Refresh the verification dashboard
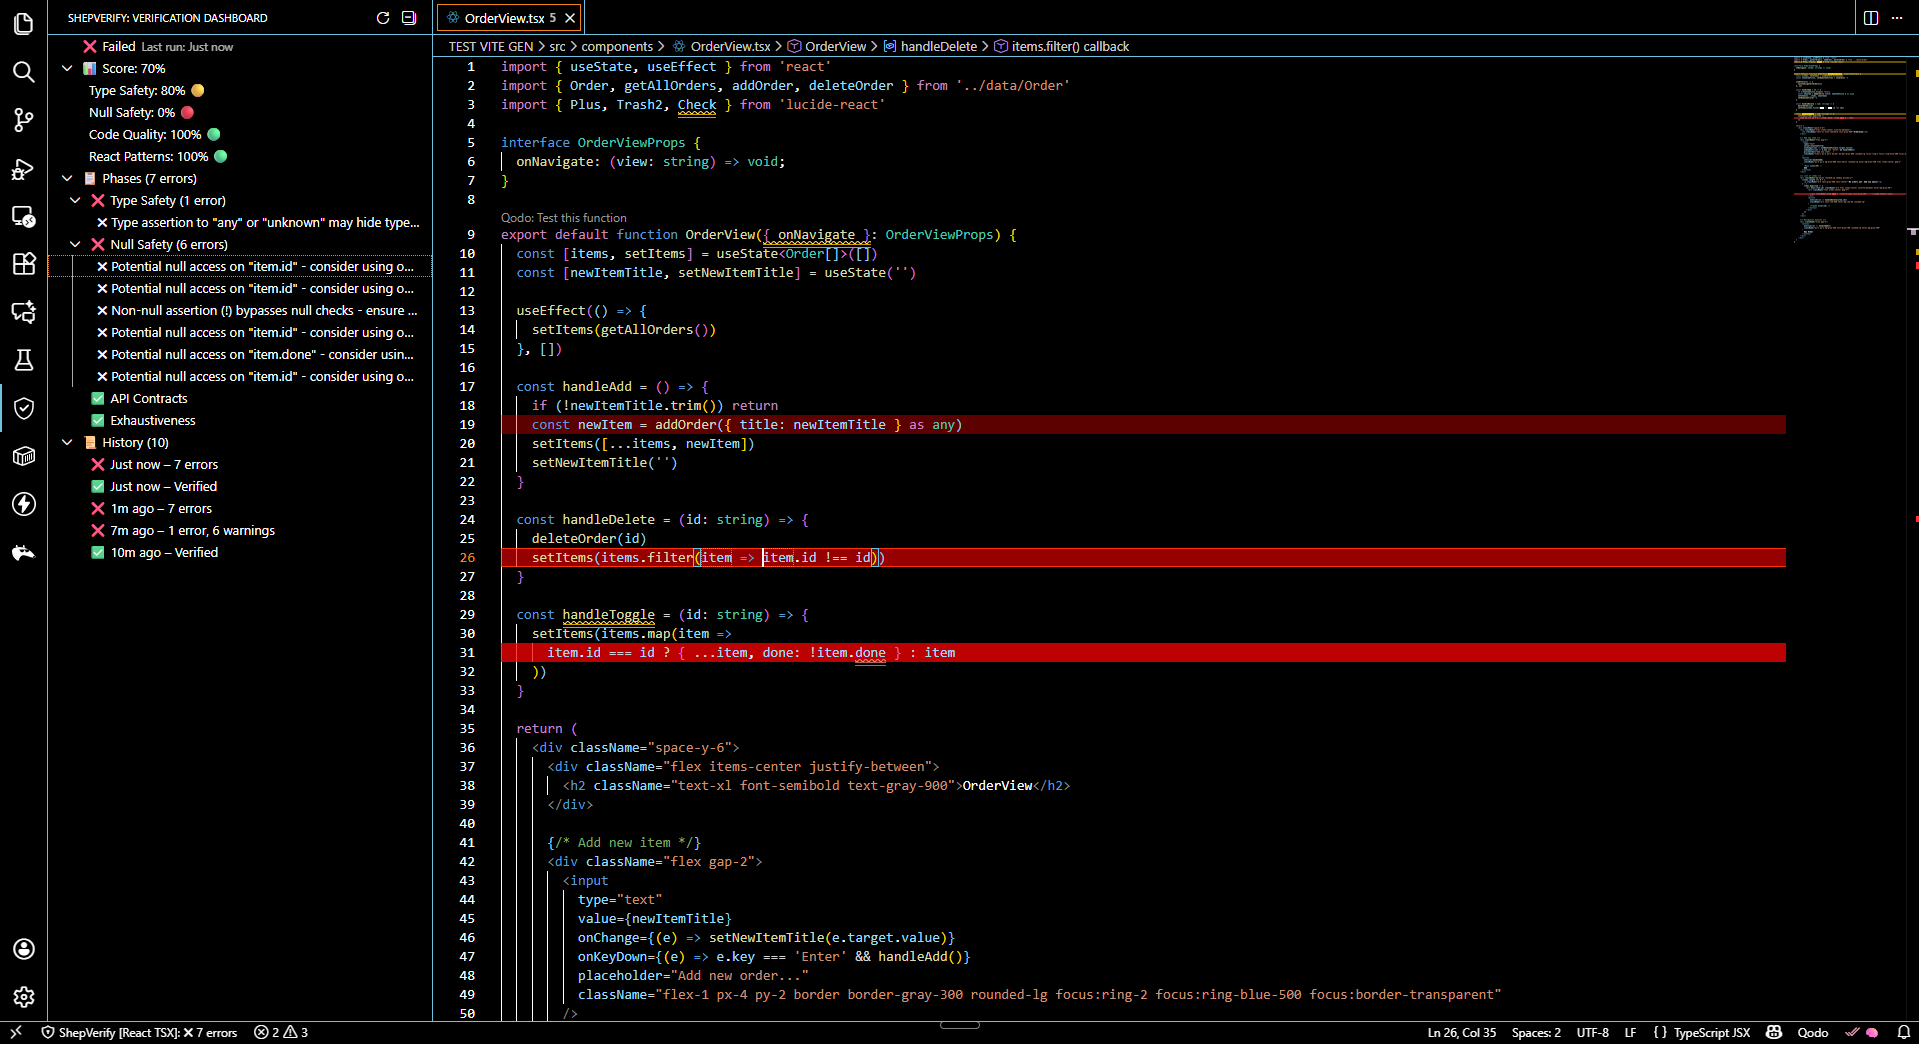The width and height of the screenshot is (1919, 1044). [382, 18]
